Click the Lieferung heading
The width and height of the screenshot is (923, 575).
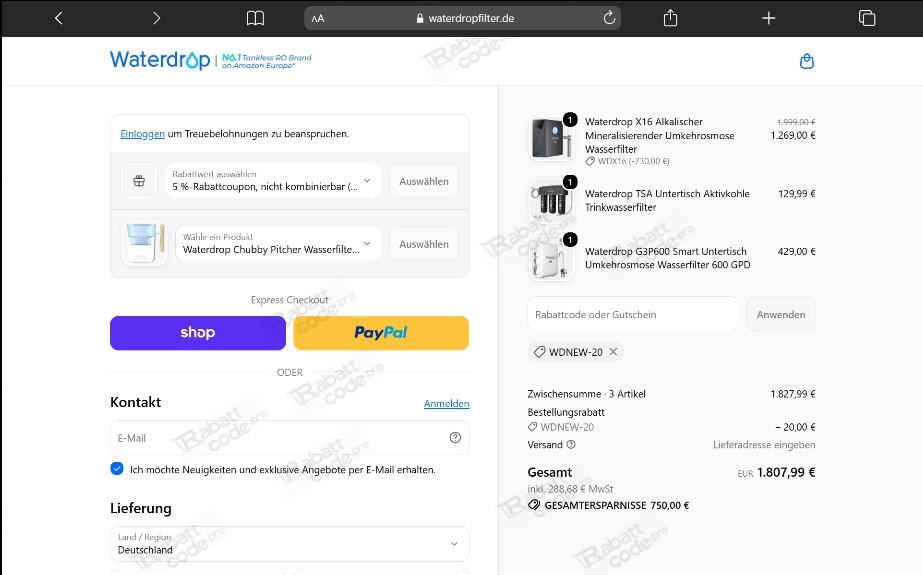(x=141, y=508)
